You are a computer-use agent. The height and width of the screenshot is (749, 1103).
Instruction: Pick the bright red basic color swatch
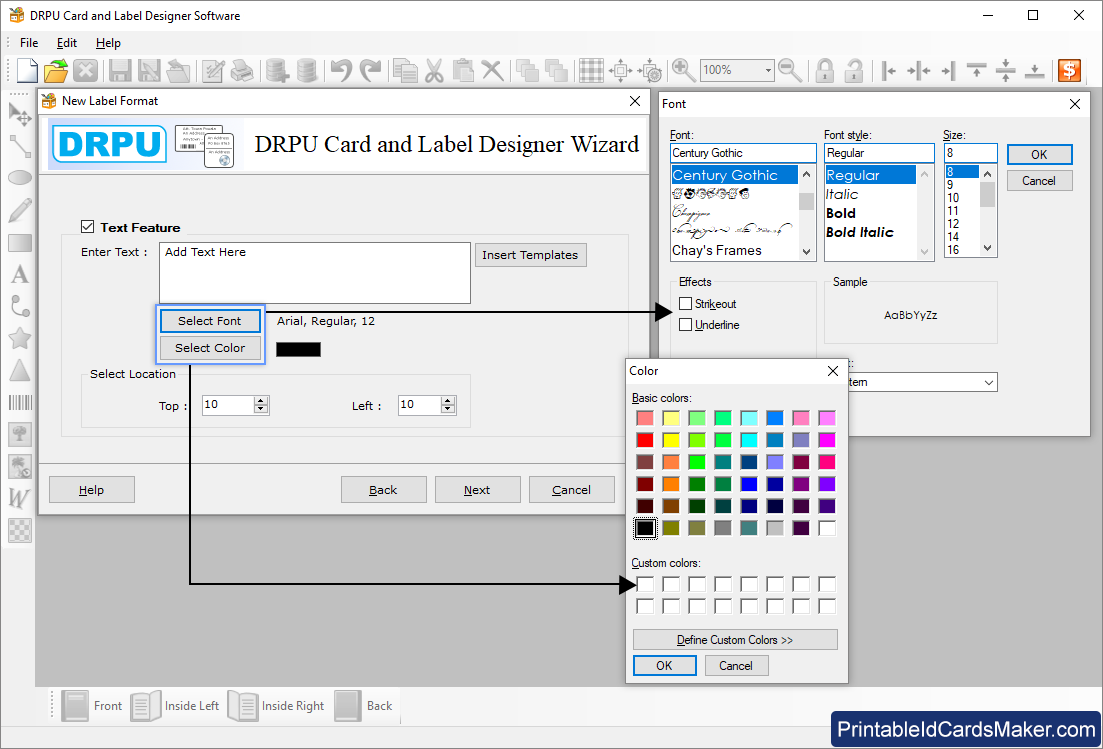[x=644, y=440]
